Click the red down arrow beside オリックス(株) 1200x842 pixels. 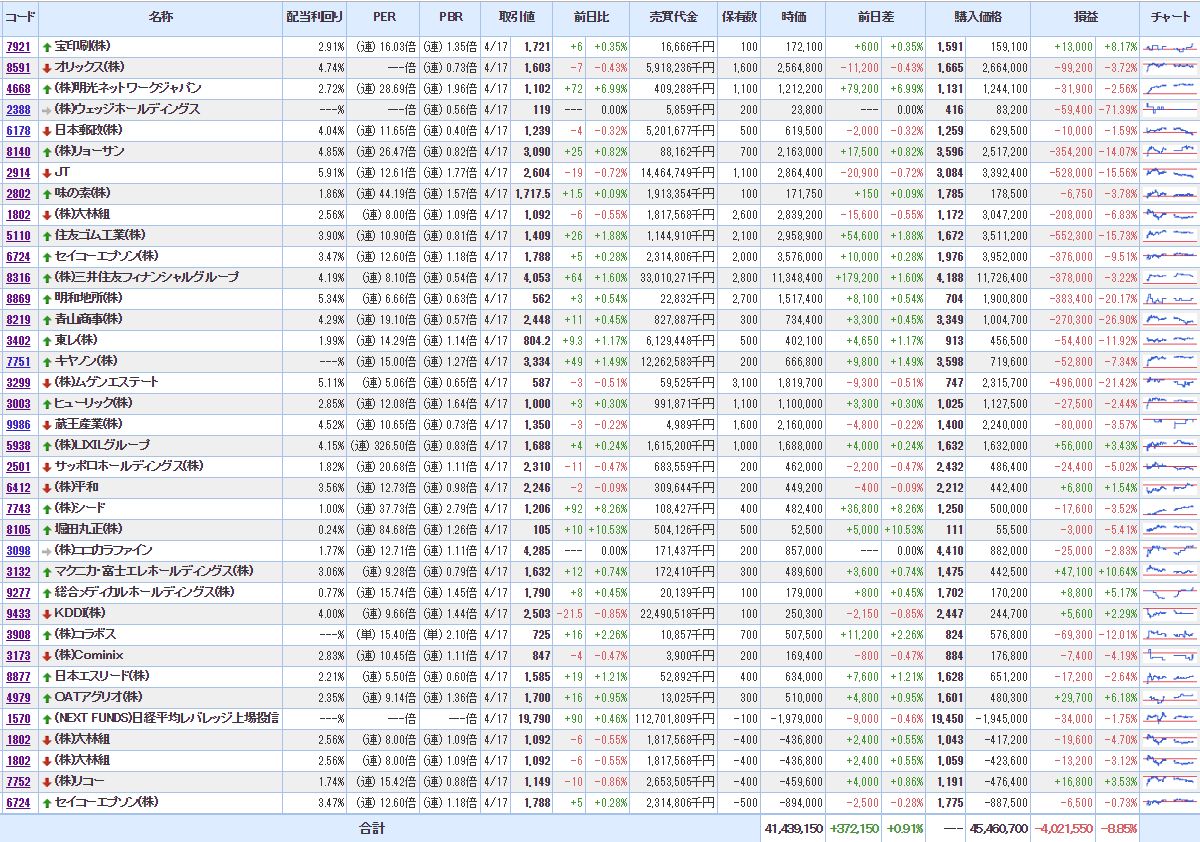(x=47, y=68)
